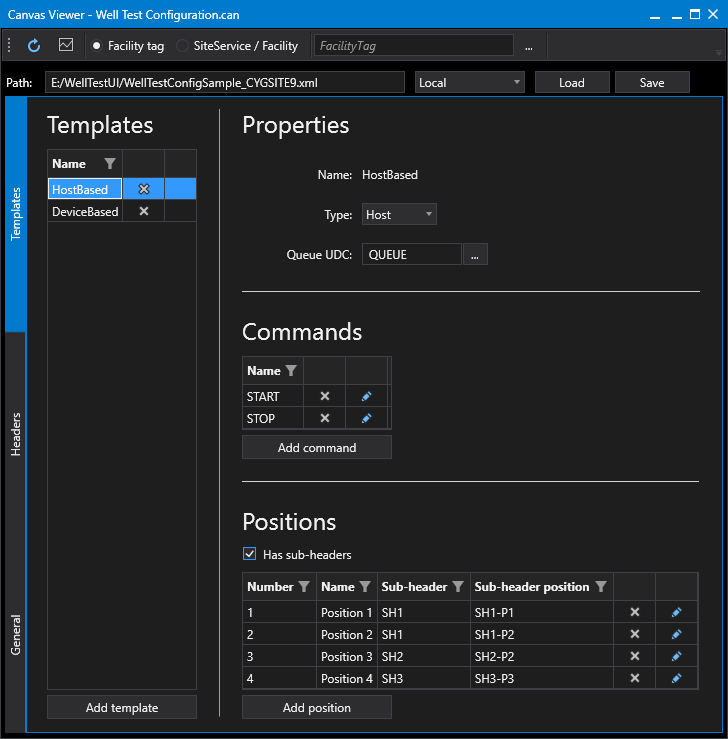Switch to the General side tab
This screenshot has height=739, width=728.
coord(16,635)
